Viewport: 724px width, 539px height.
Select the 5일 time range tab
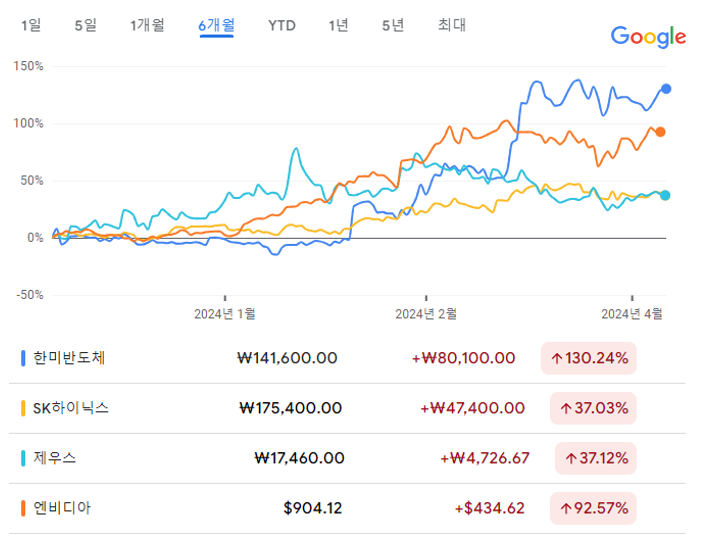pos(86,25)
